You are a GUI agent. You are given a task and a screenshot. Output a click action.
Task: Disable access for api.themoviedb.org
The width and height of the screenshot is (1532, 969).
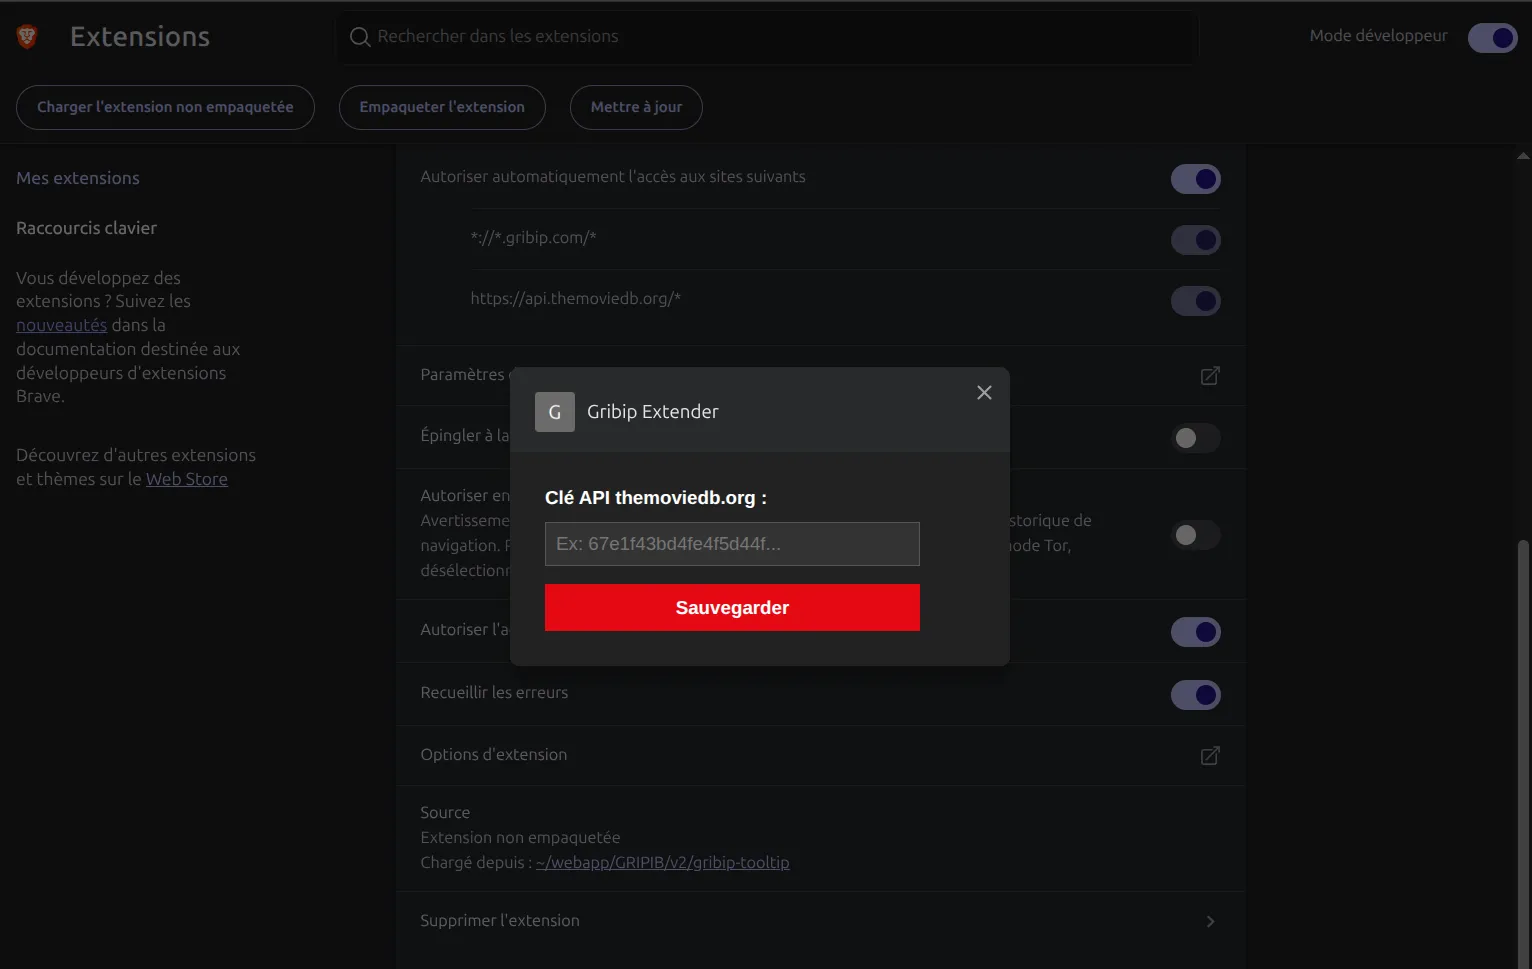click(1196, 301)
